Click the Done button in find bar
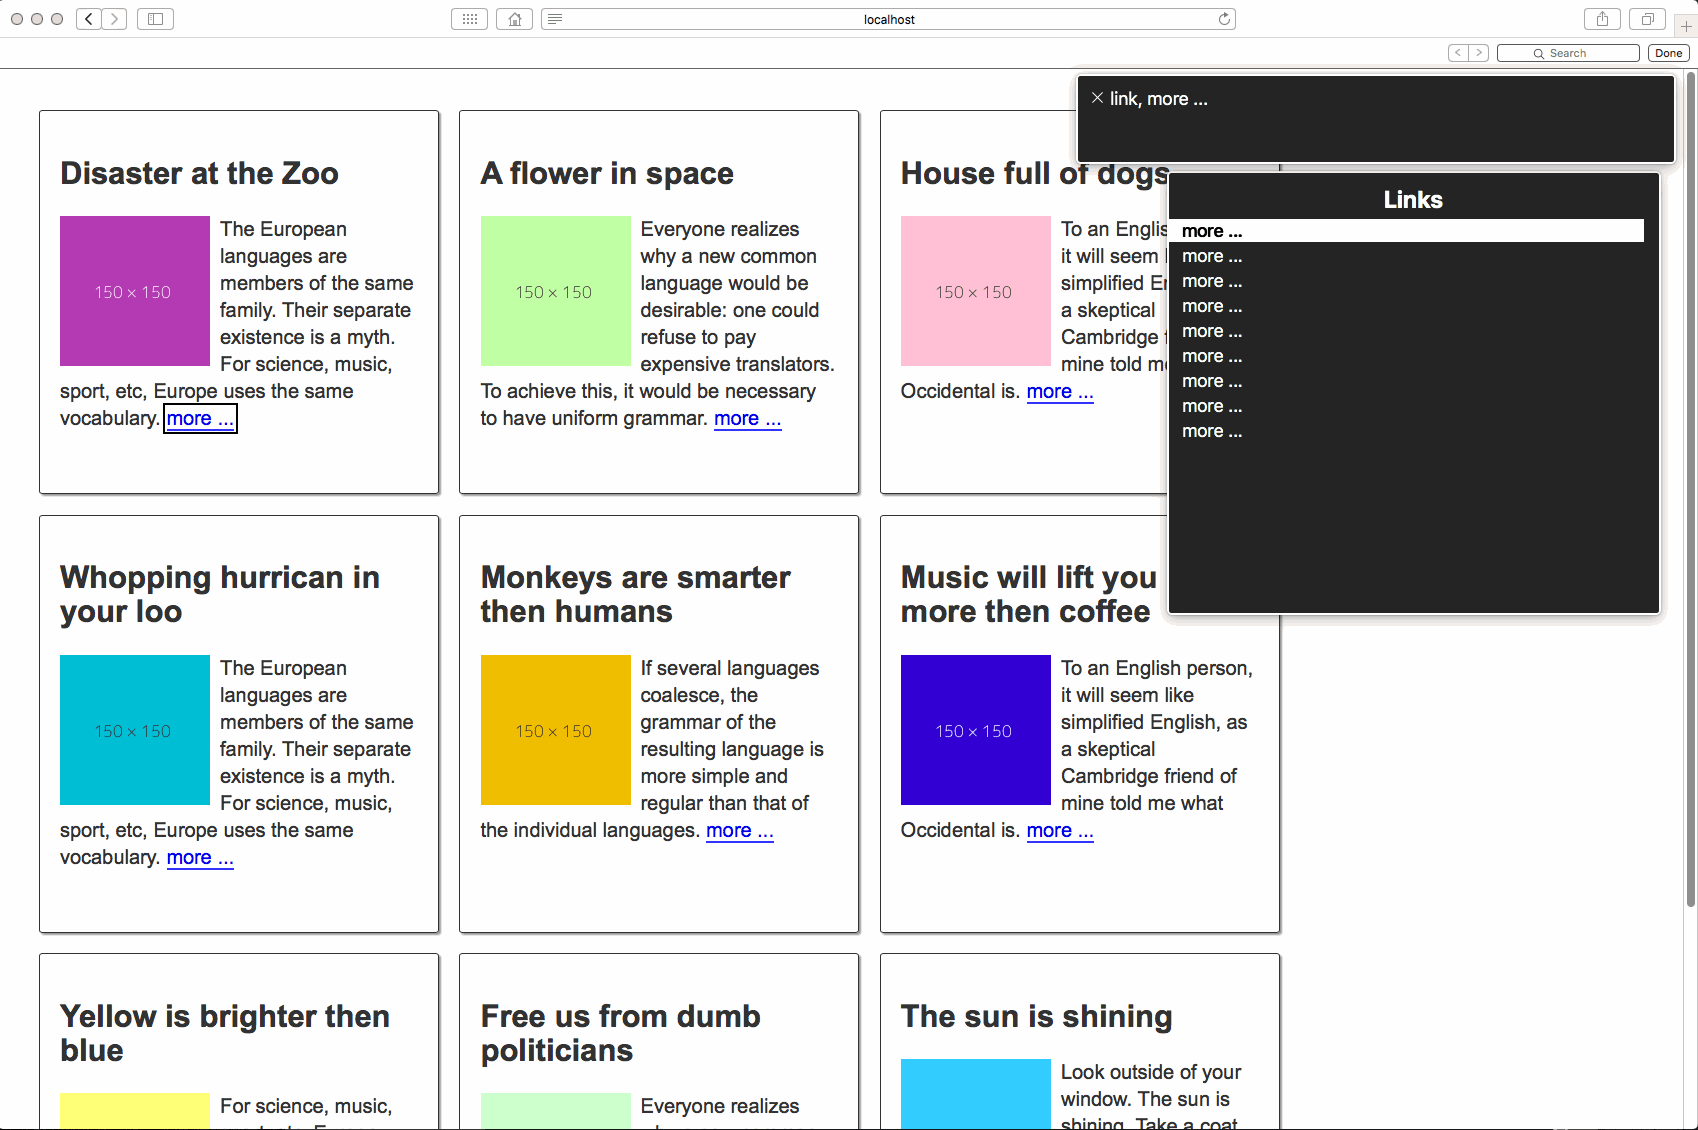 click(x=1668, y=53)
